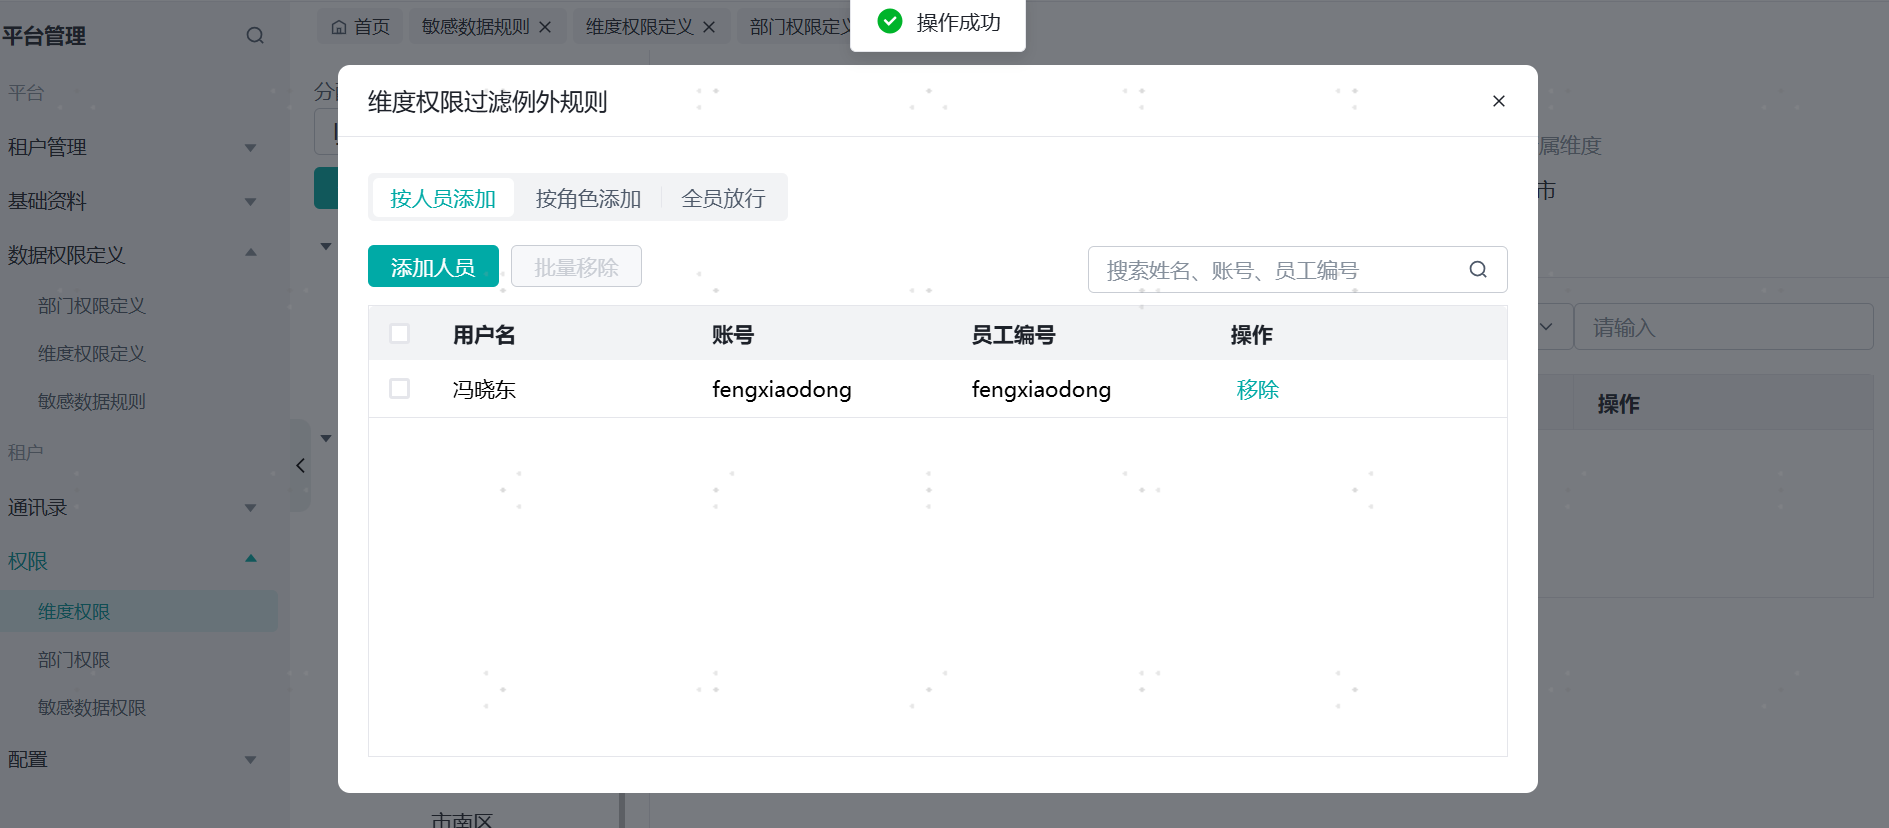Focus the 搜索姓名、账号、员工编号 search field
This screenshot has width=1889, height=828.
pos(1297,269)
